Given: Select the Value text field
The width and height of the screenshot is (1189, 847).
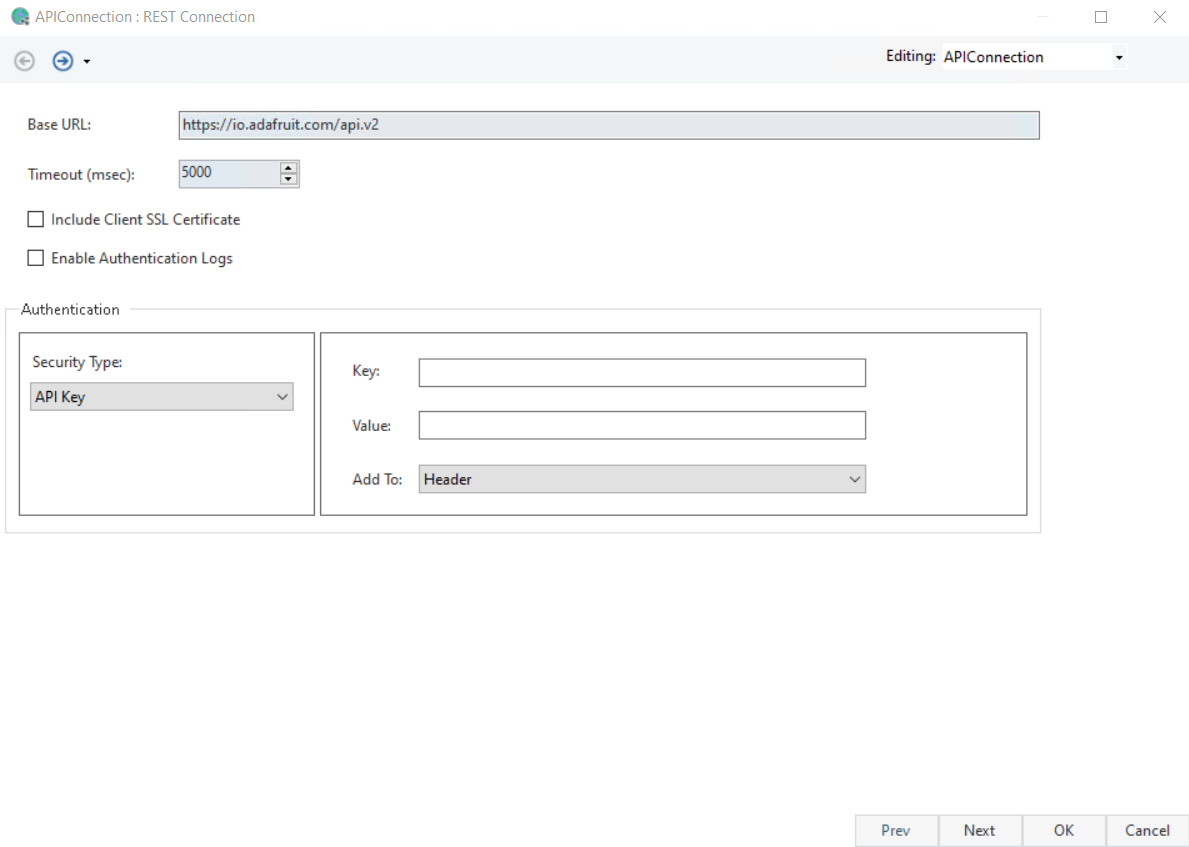Looking at the screenshot, I should (641, 426).
